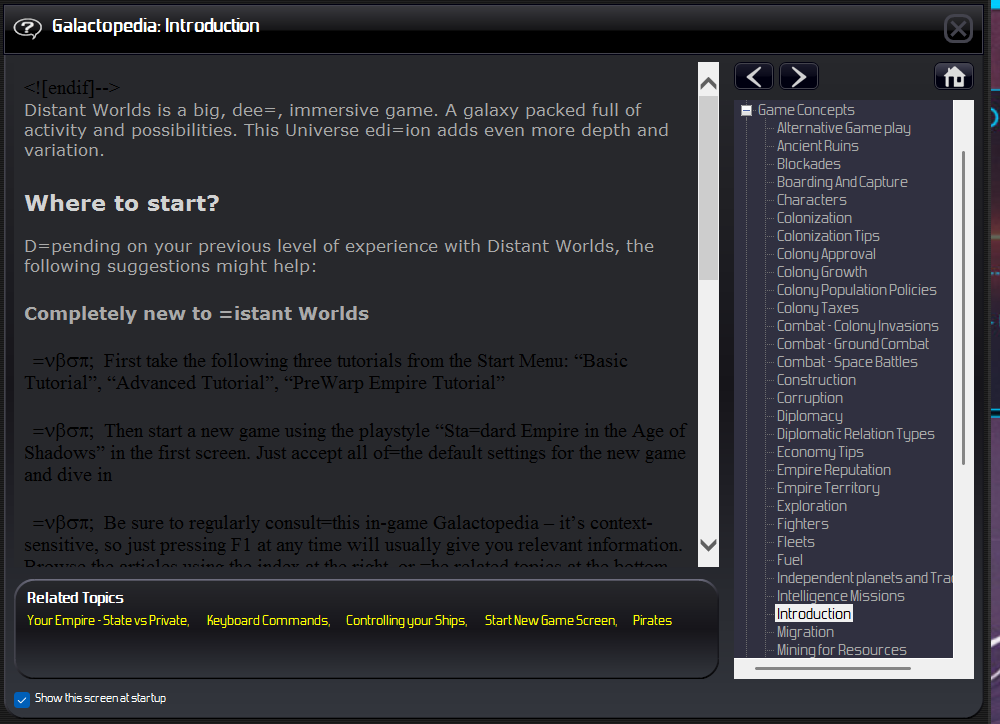Toggle Show this screen at startup
The image size is (1000, 724).
(22, 699)
